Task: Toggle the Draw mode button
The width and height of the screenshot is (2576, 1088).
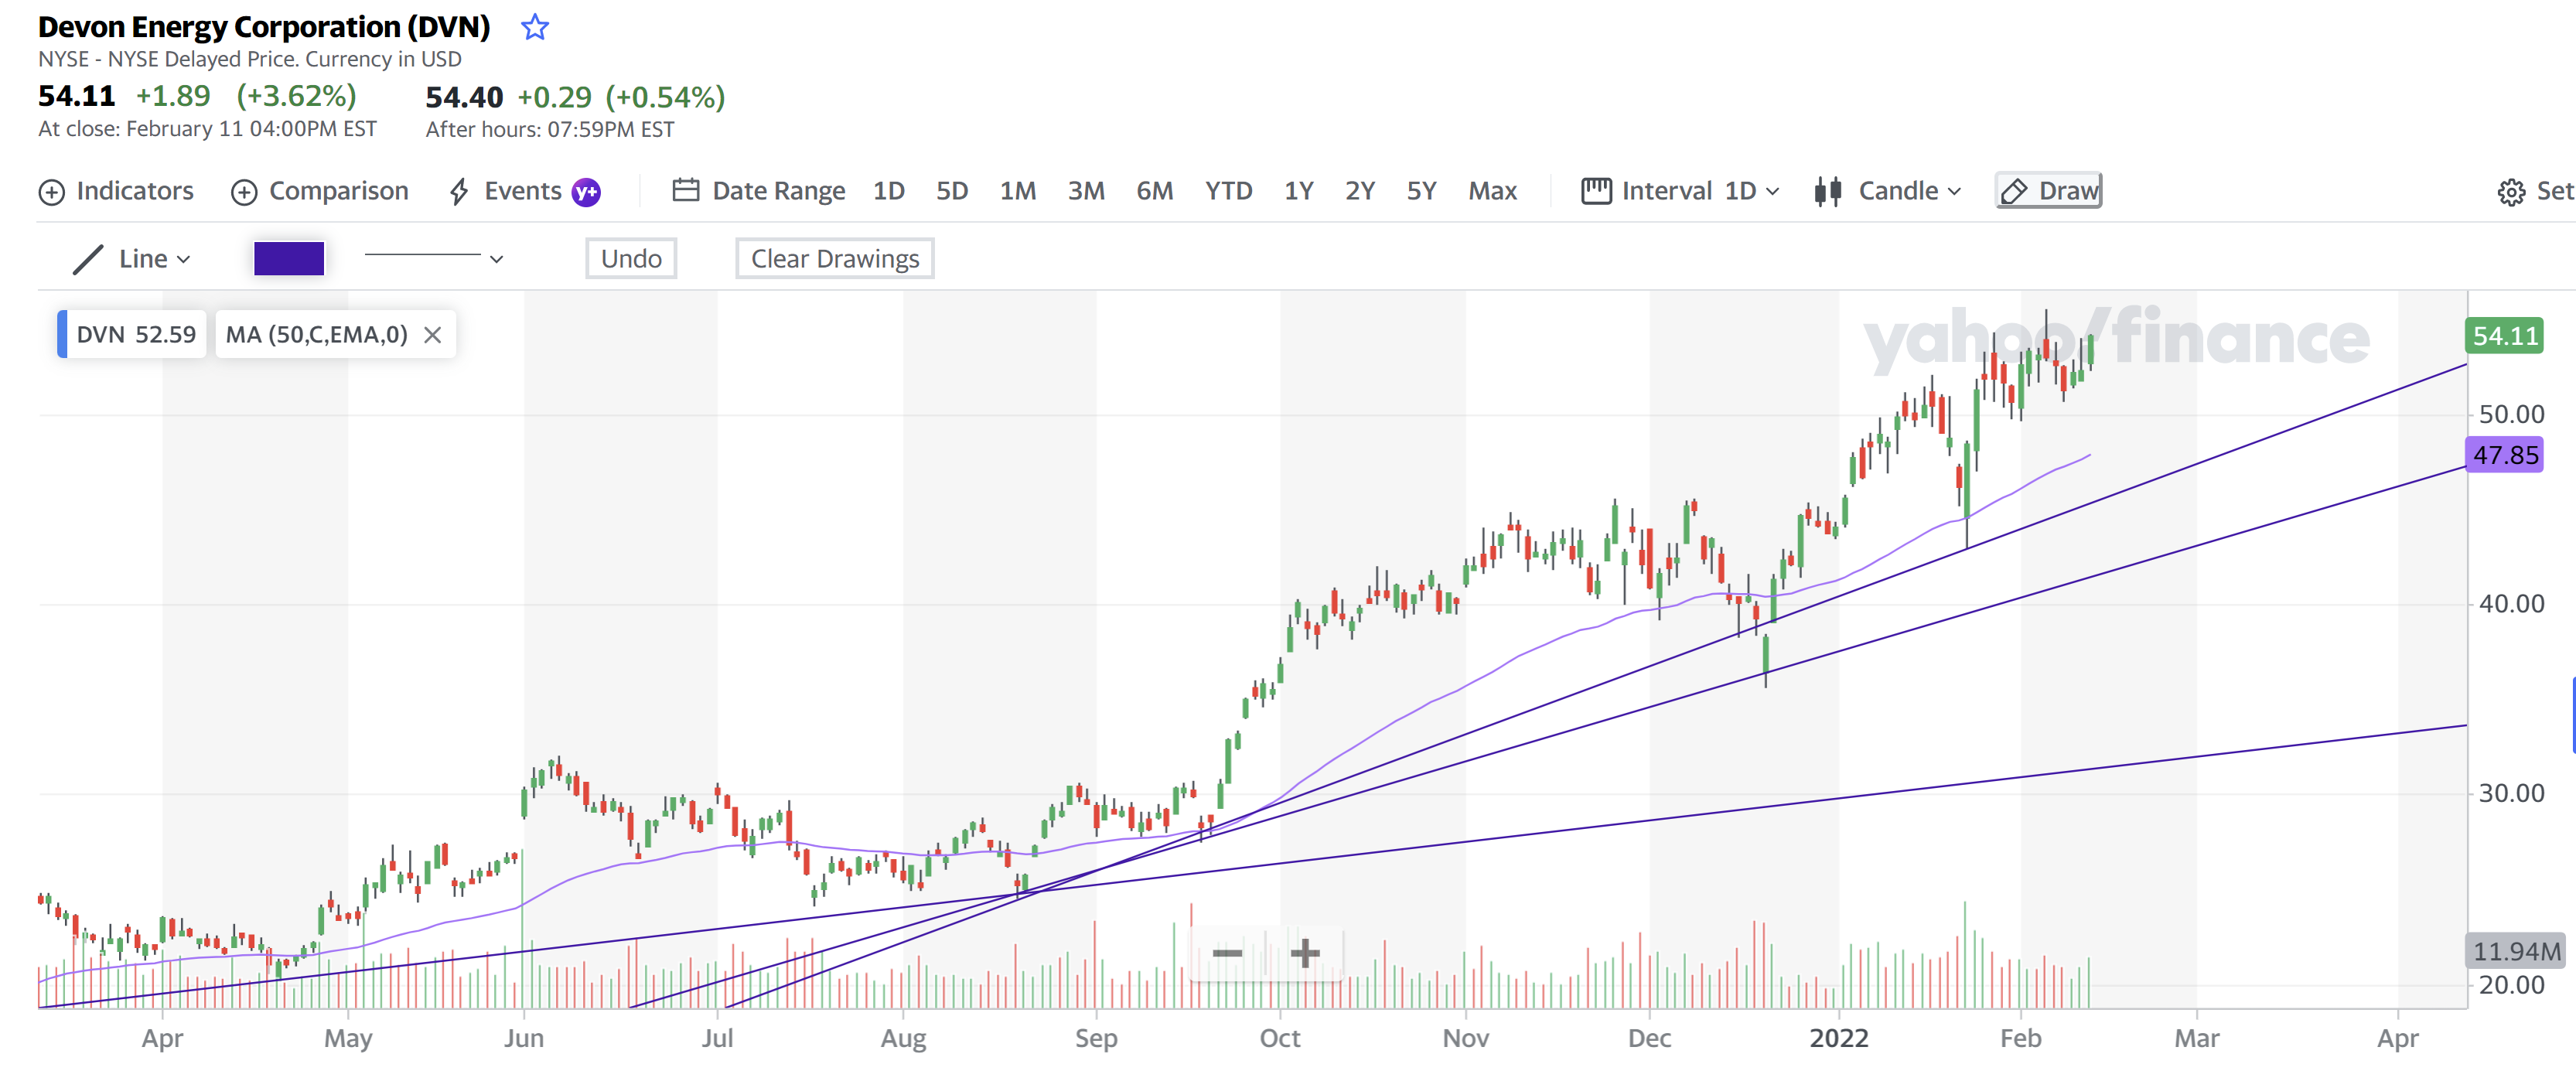Action: 2048,191
